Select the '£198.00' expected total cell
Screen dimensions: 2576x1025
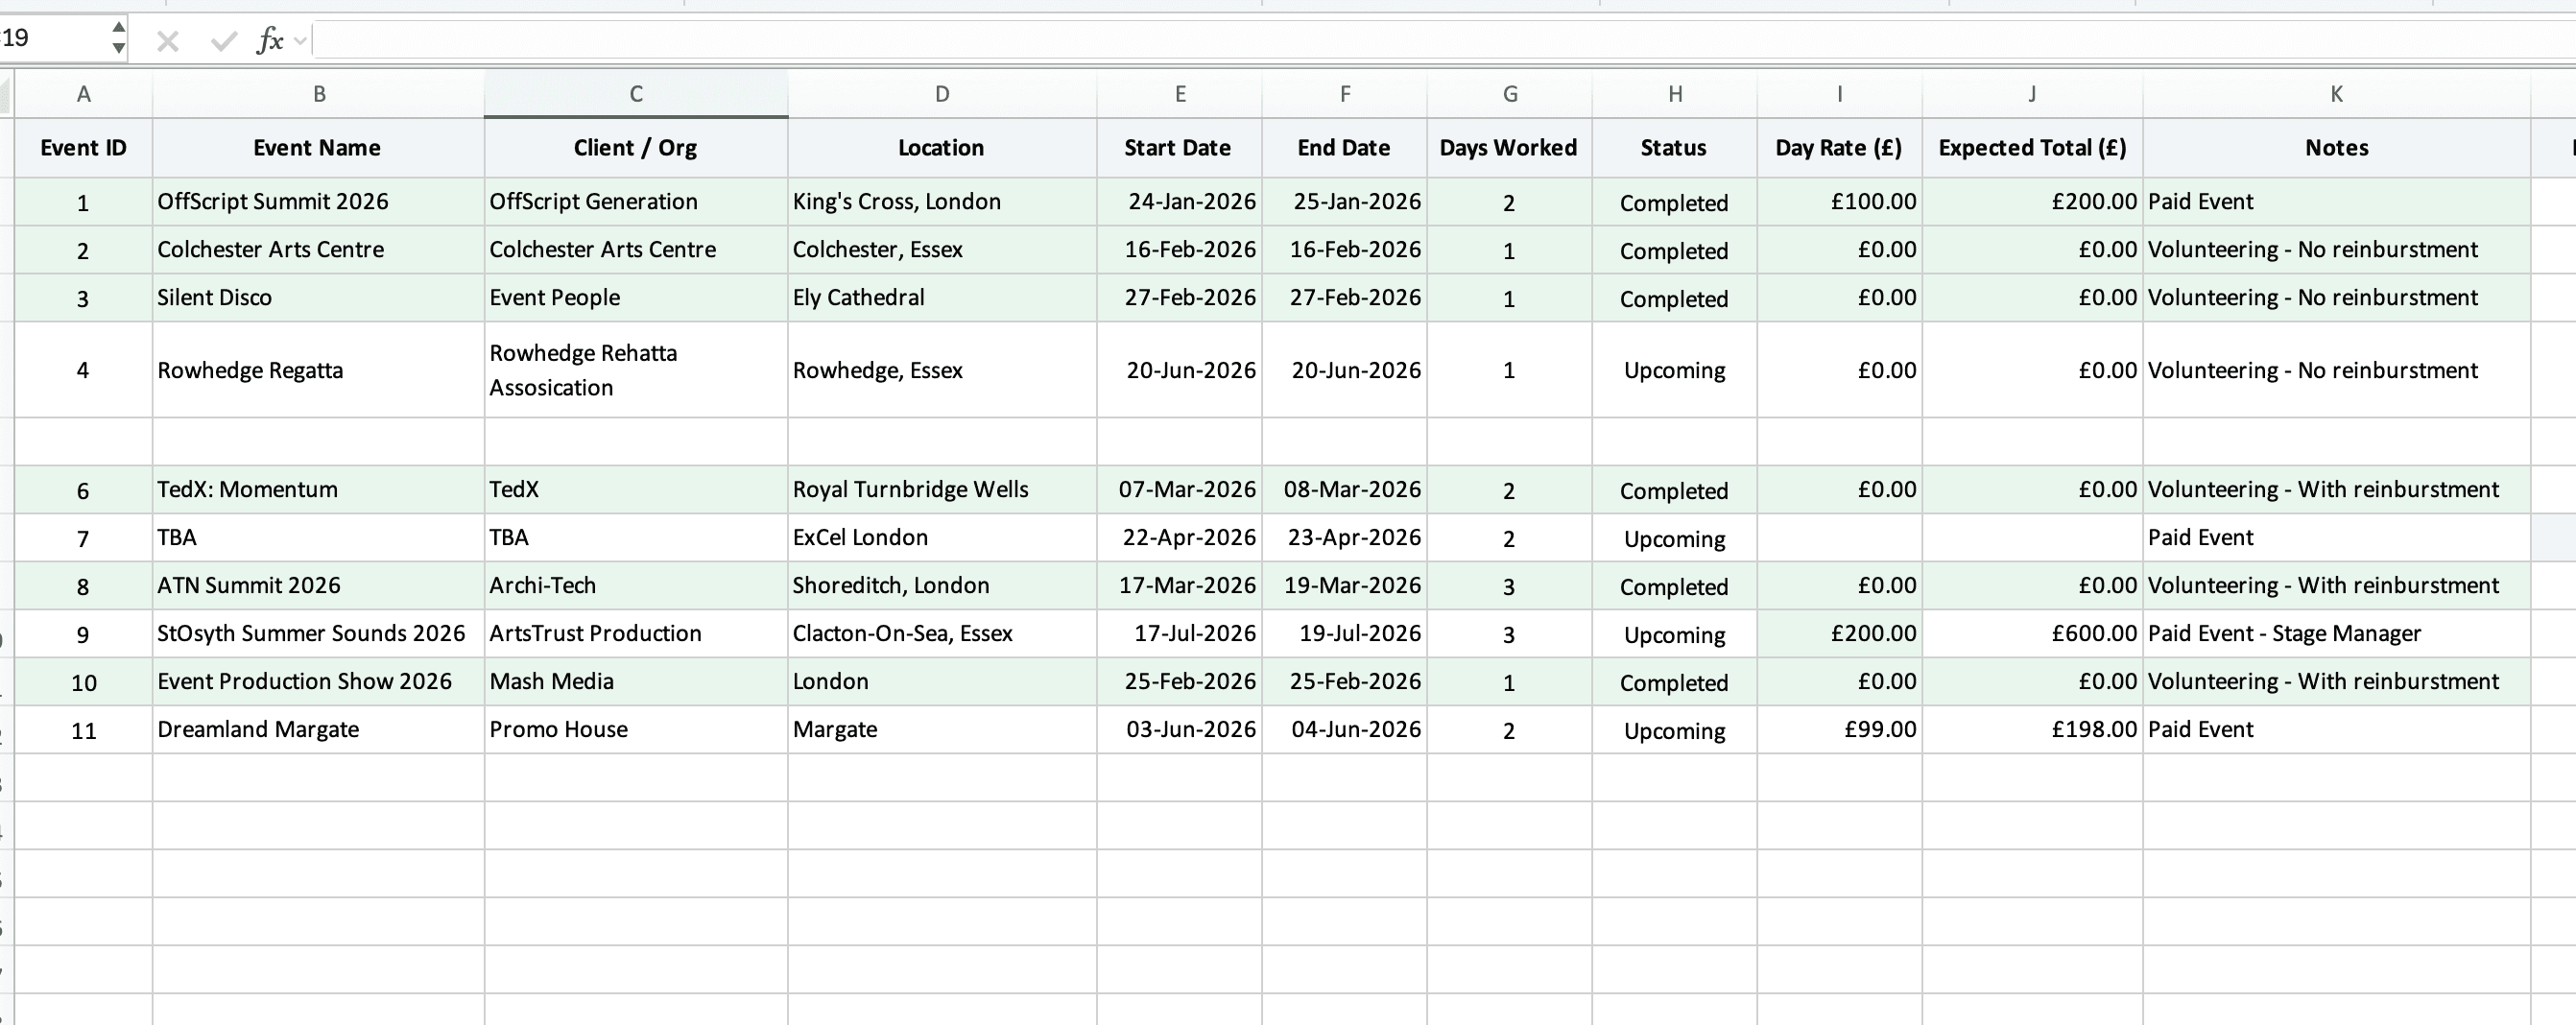[2032, 730]
